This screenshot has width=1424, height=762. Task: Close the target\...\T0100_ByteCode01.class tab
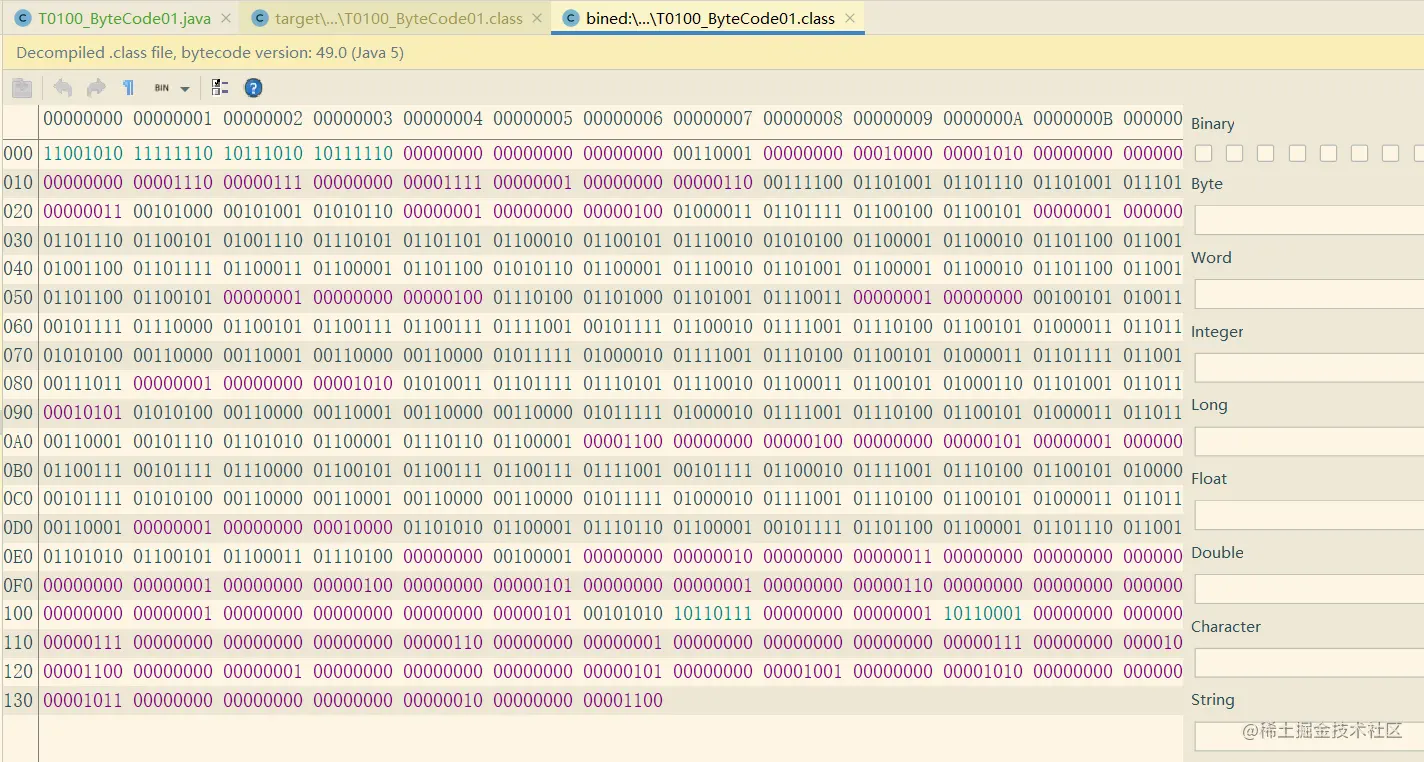click(537, 18)
